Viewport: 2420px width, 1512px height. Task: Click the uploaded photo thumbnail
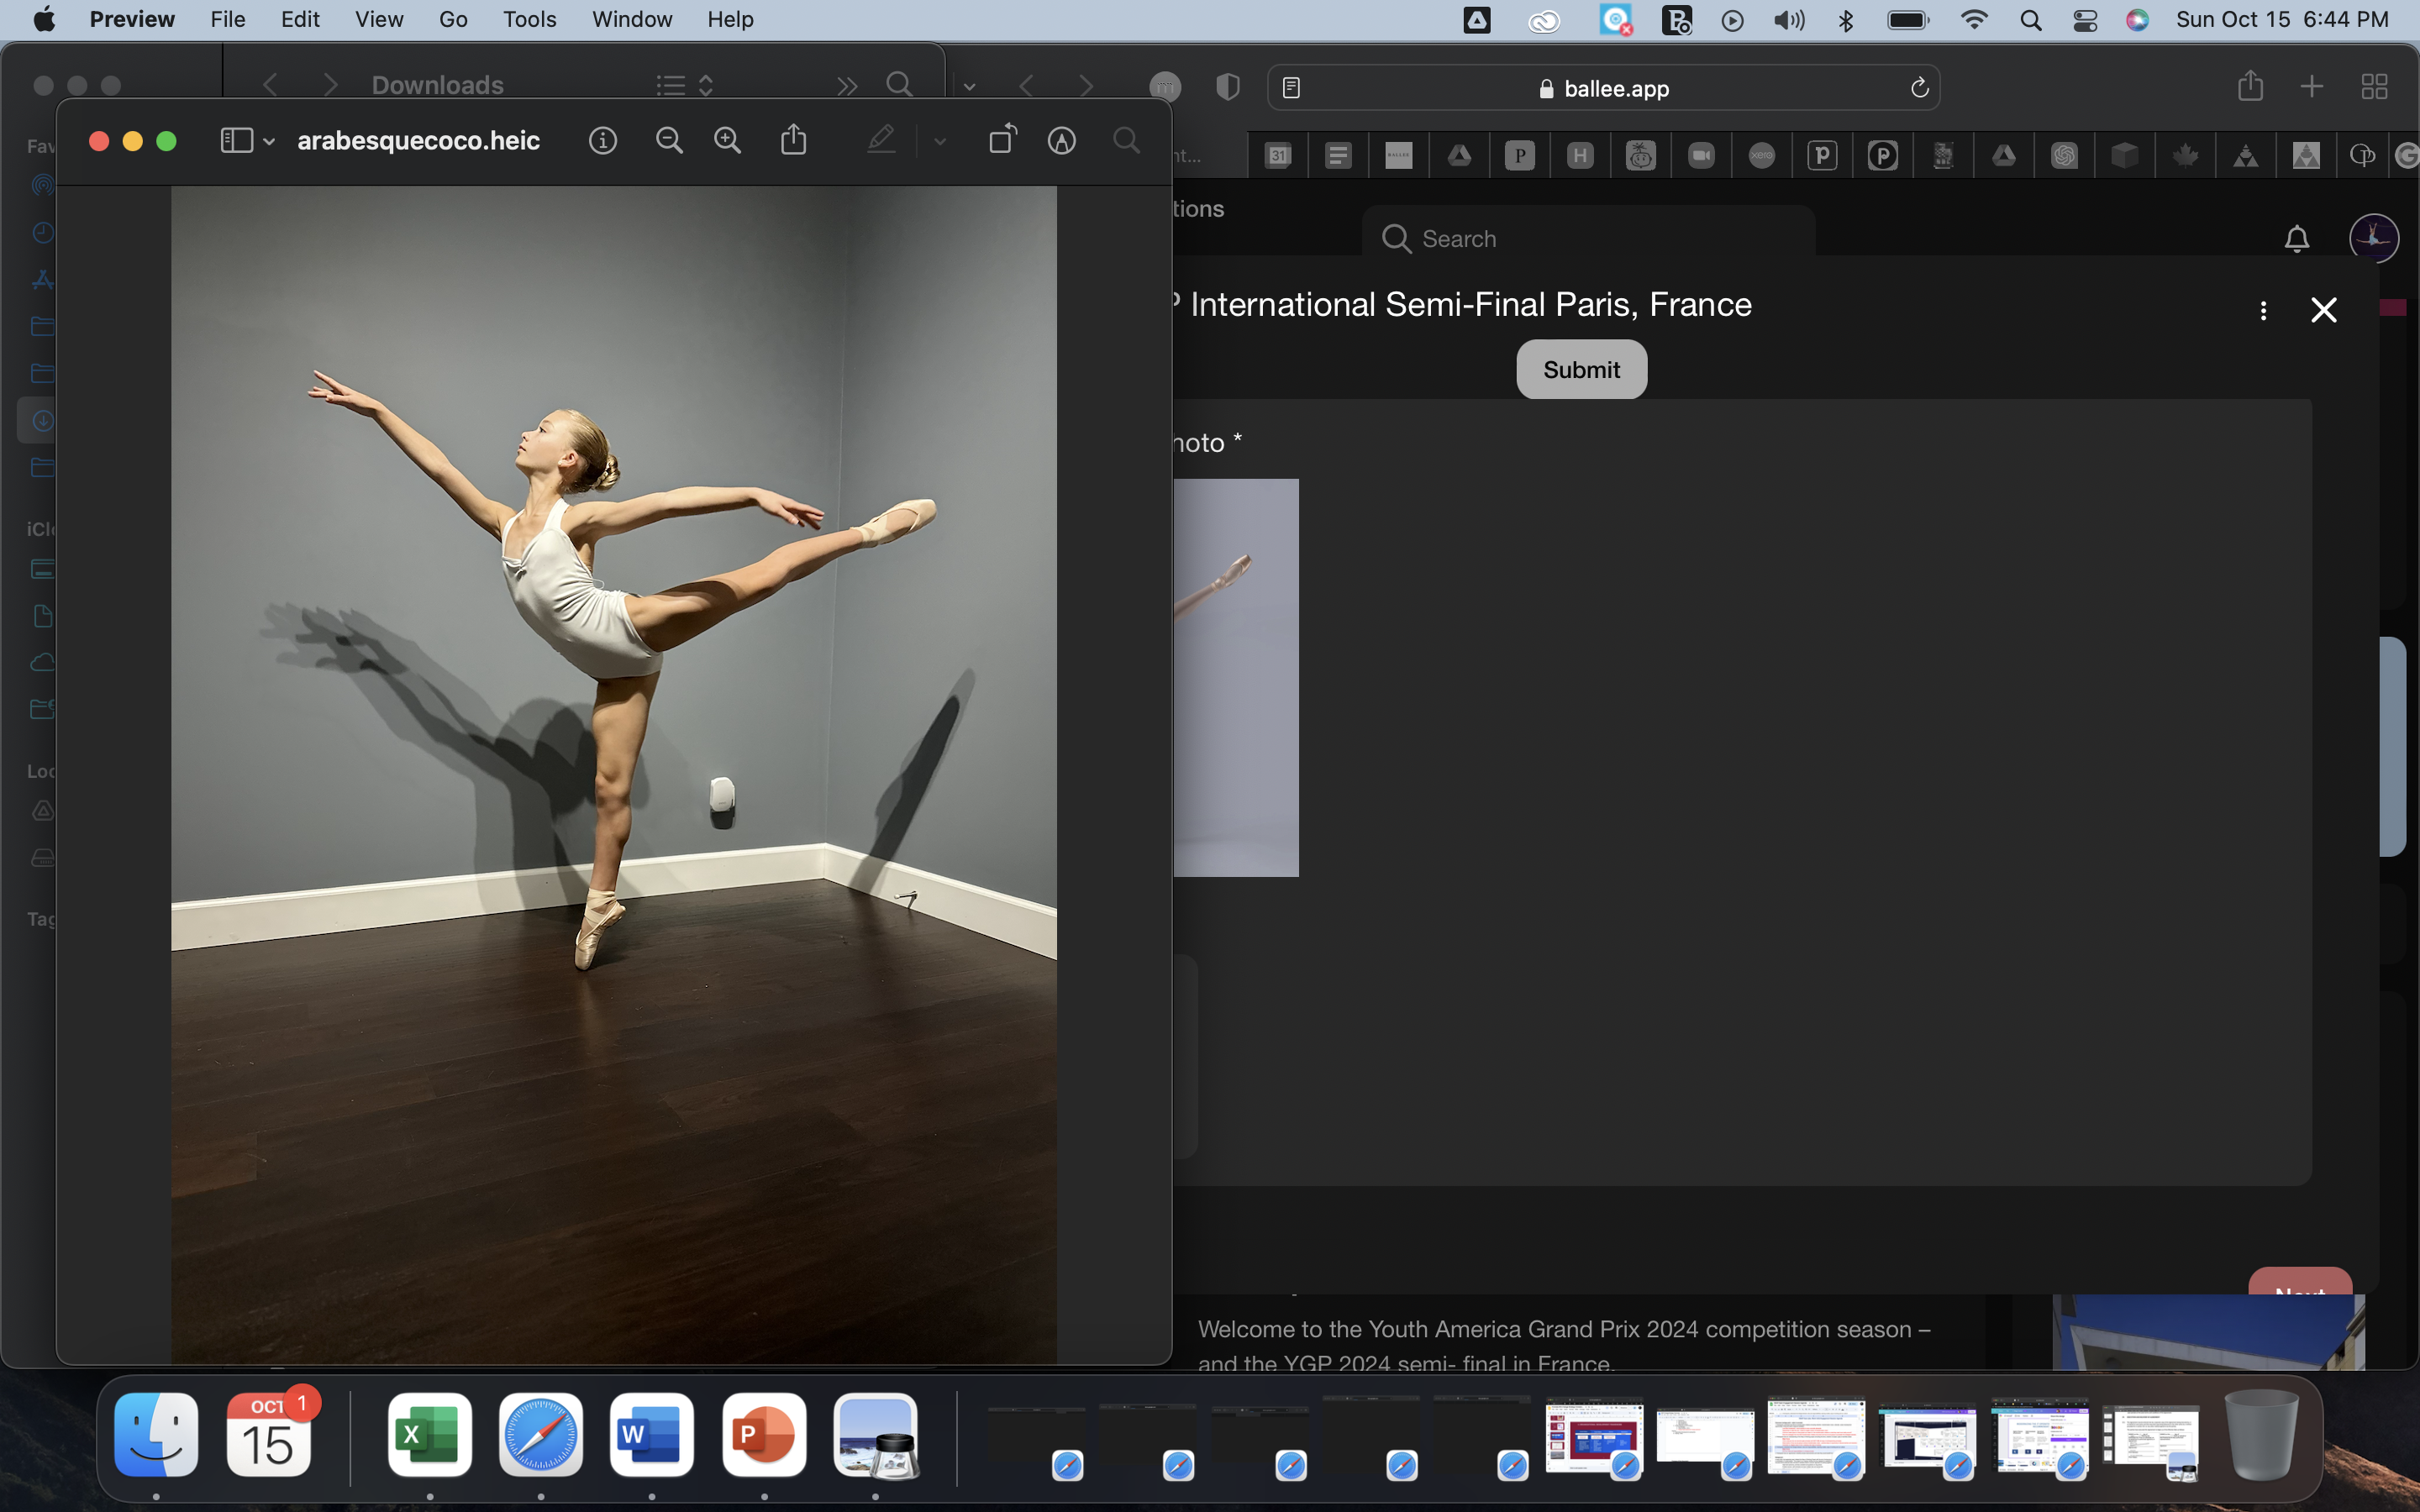point(1237,677)
